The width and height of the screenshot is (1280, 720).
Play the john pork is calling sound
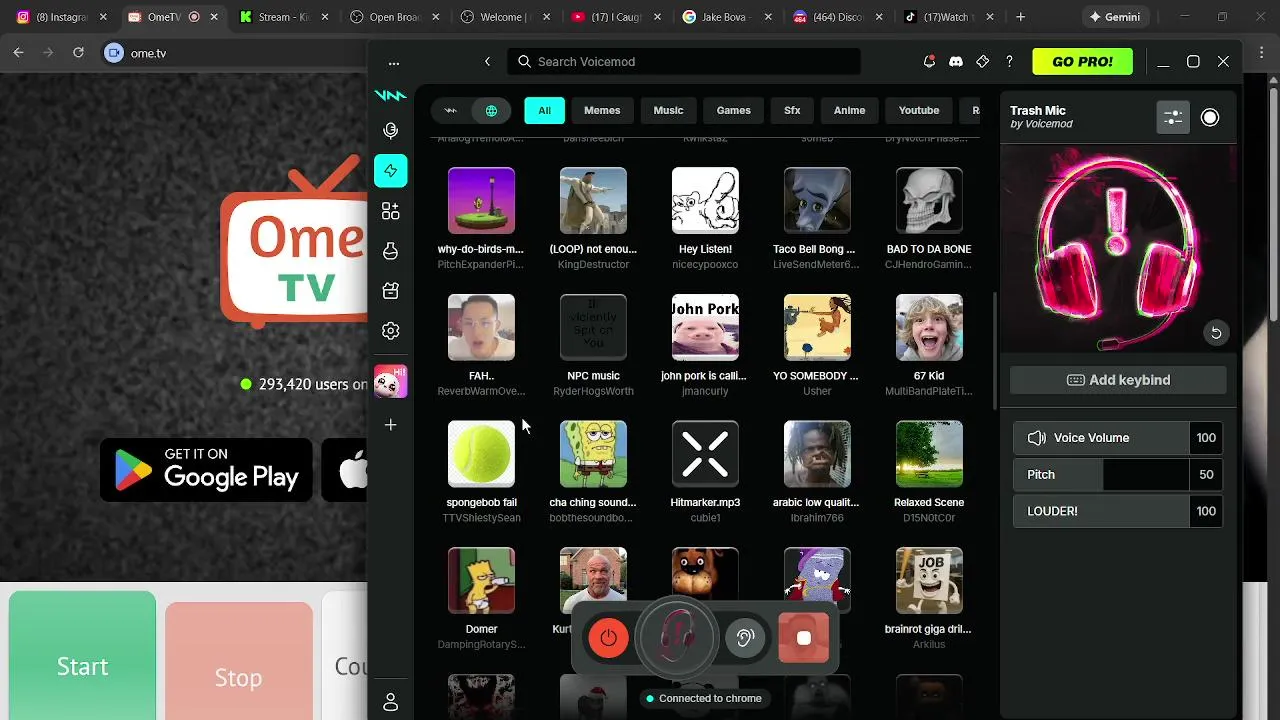click(705, 327)
